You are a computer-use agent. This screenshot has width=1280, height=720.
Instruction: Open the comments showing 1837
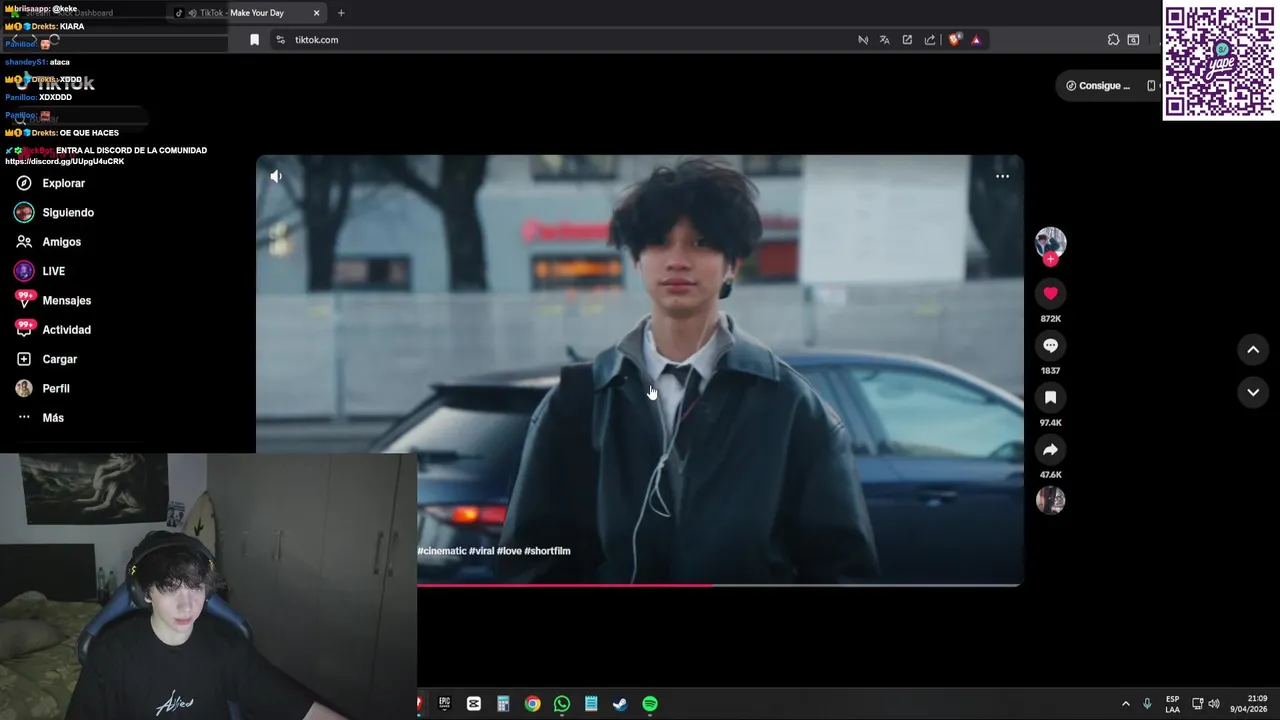(1050, 345)
